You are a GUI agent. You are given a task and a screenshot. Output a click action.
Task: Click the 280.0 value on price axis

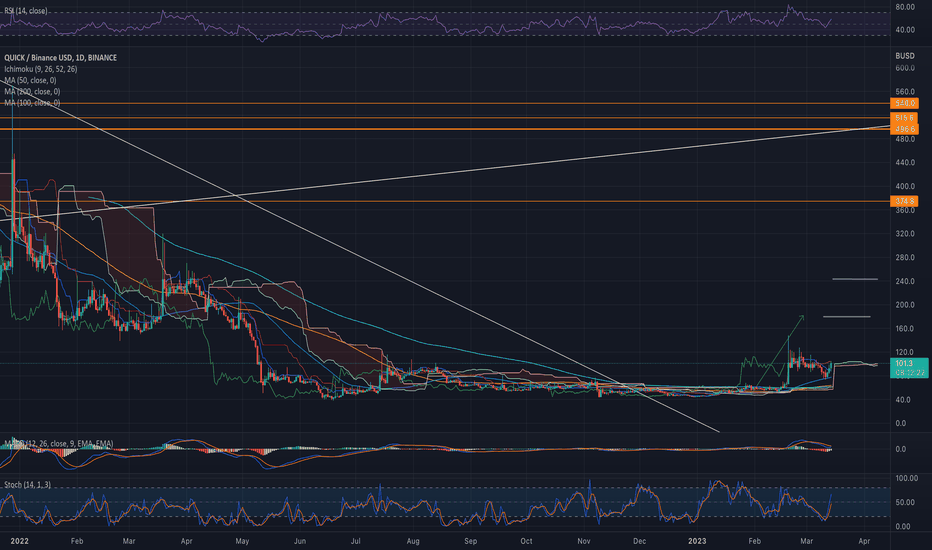(905, 257)
